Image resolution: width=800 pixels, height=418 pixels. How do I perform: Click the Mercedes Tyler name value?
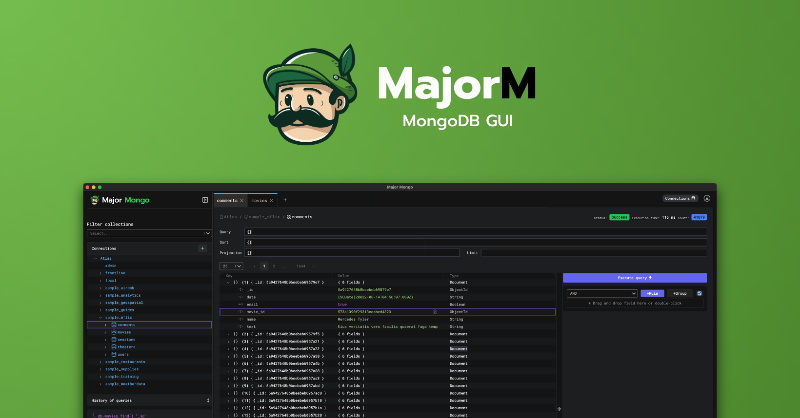click(353, 319)
